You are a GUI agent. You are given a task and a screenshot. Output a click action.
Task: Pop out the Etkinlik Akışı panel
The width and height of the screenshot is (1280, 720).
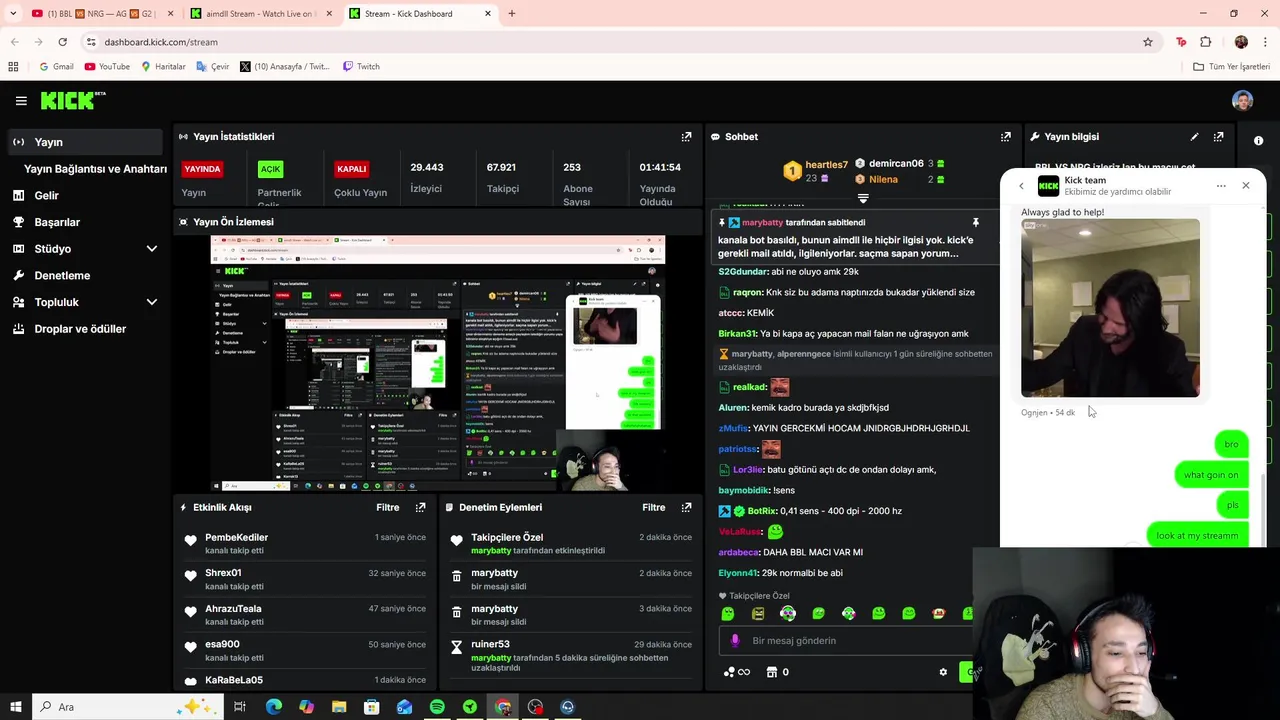tap(420, 508)
